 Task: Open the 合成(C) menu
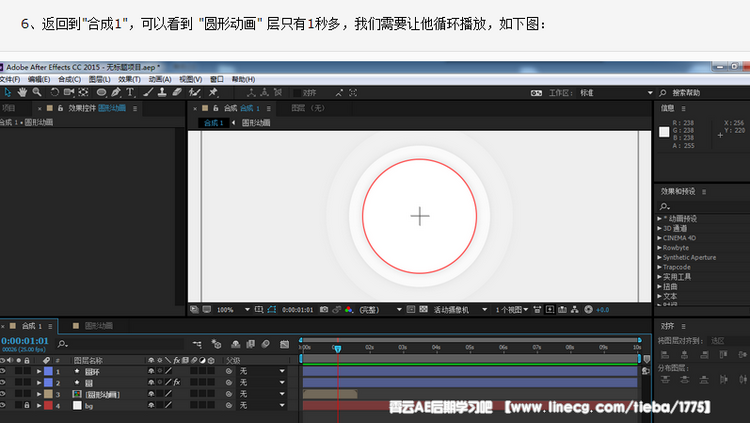[69, 79]
